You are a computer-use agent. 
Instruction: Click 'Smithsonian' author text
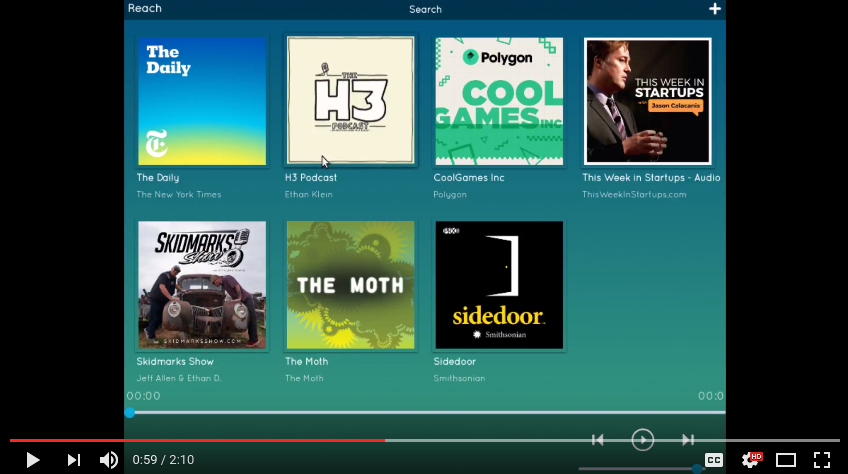pos(459,378)
